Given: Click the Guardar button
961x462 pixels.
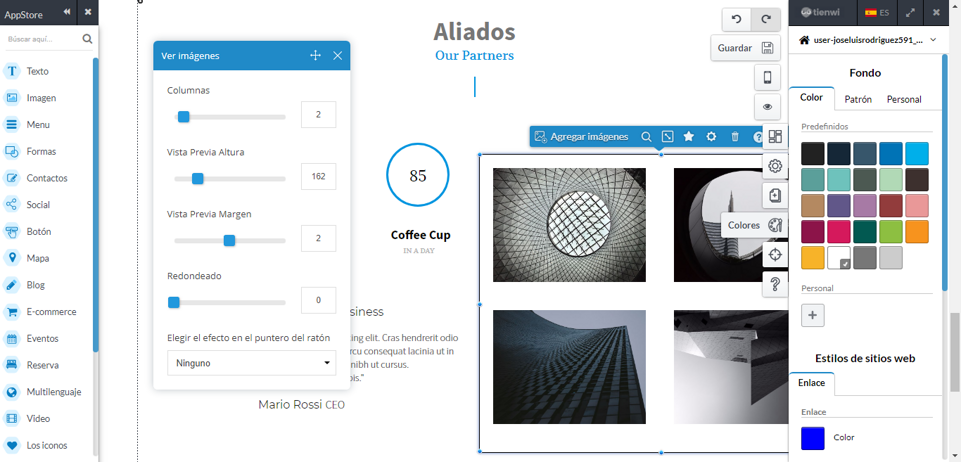Looking at the screenshot, I should [745, 48].
